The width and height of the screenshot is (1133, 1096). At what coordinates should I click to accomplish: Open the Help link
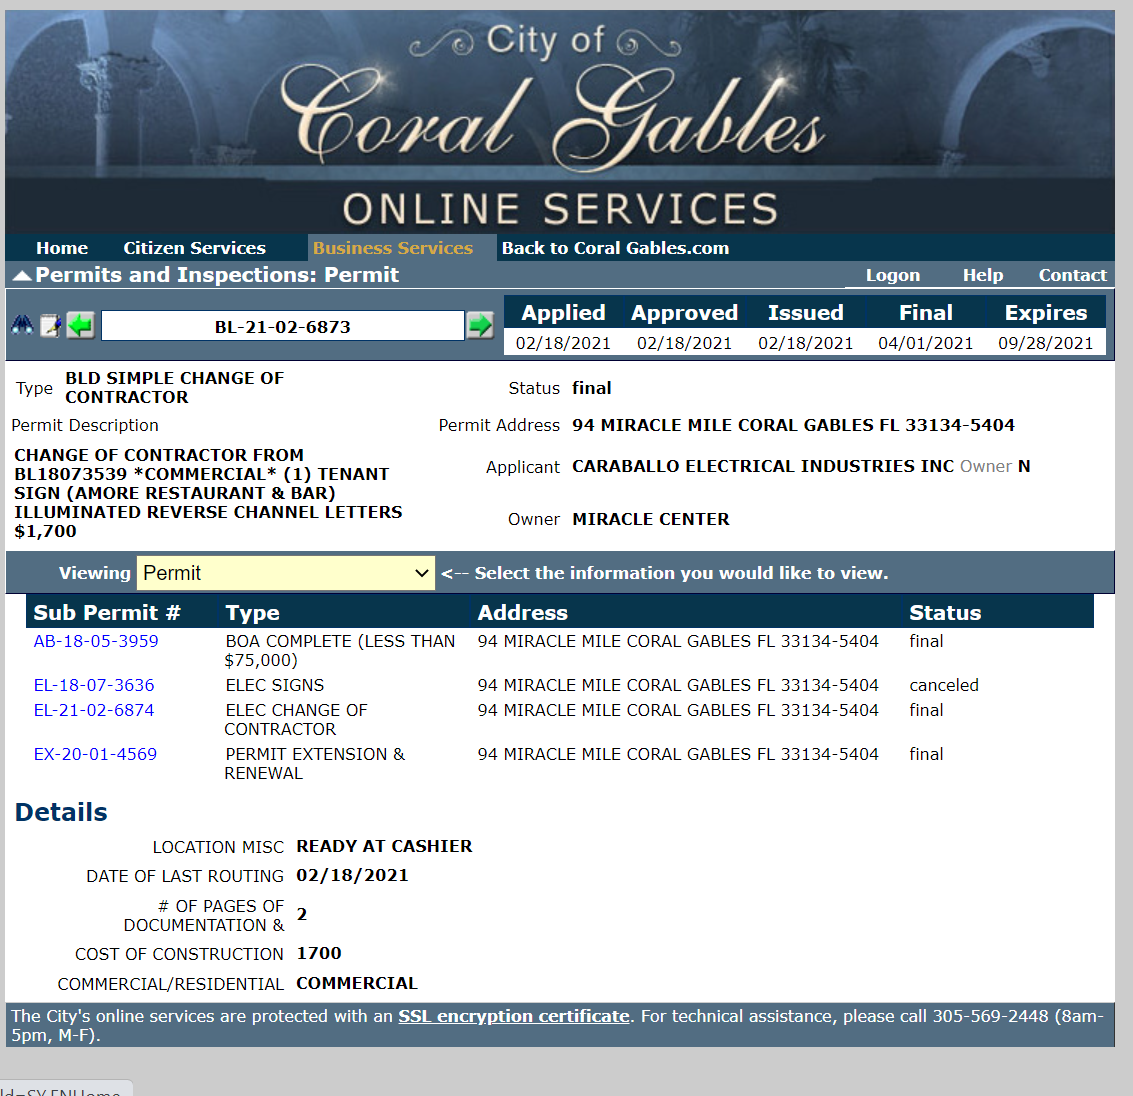click(982, 275)
